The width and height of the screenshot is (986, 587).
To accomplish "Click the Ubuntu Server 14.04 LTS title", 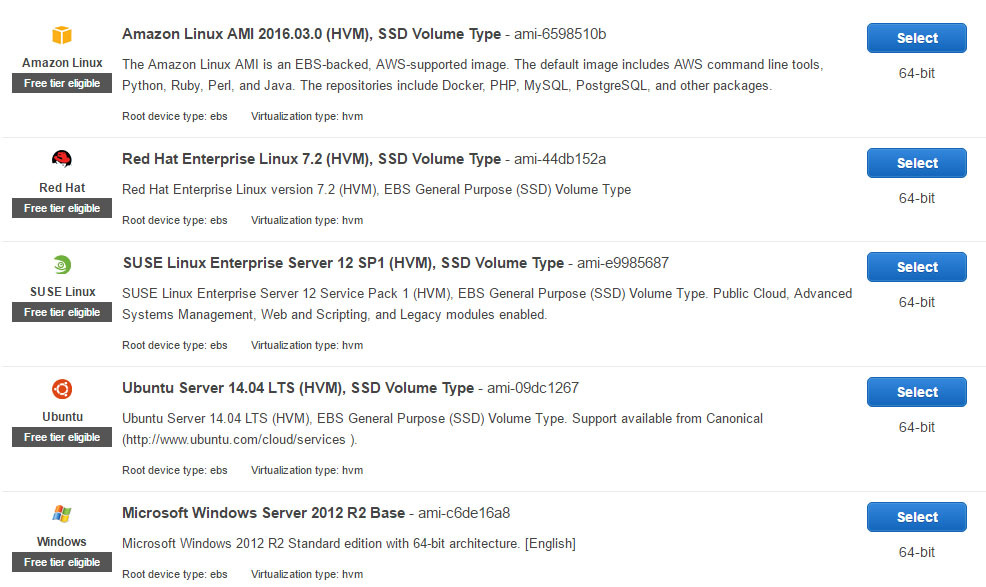I will point(298,388).
